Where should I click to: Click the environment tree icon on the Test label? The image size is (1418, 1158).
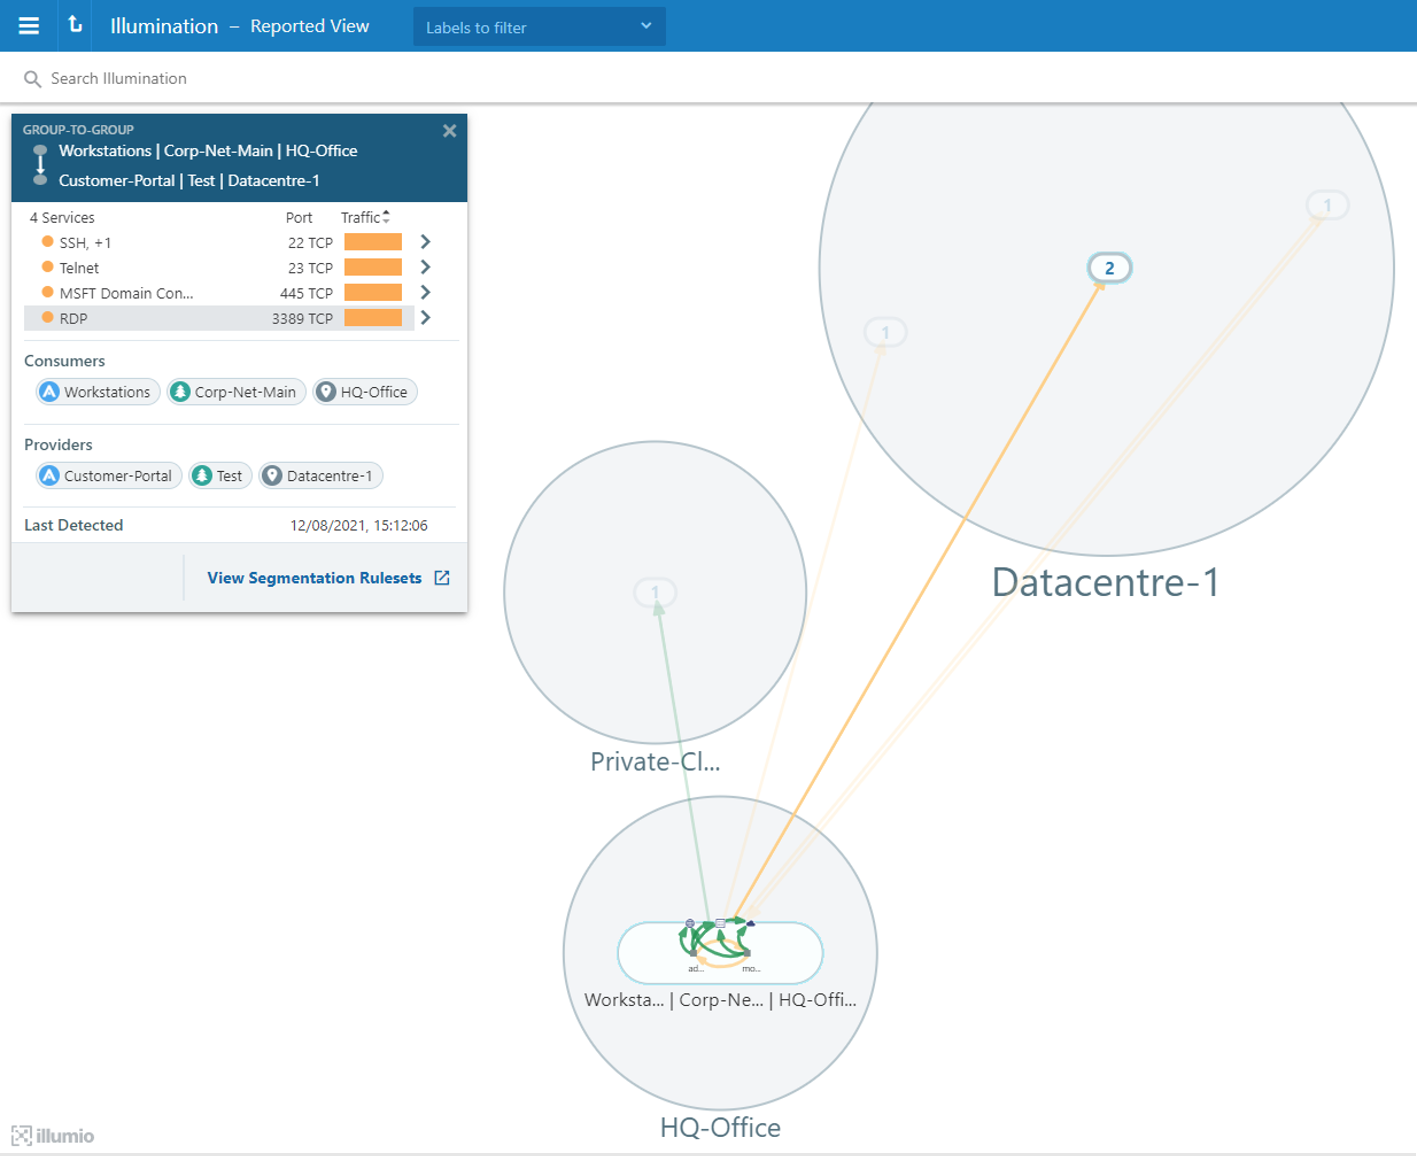pos(202,476)
